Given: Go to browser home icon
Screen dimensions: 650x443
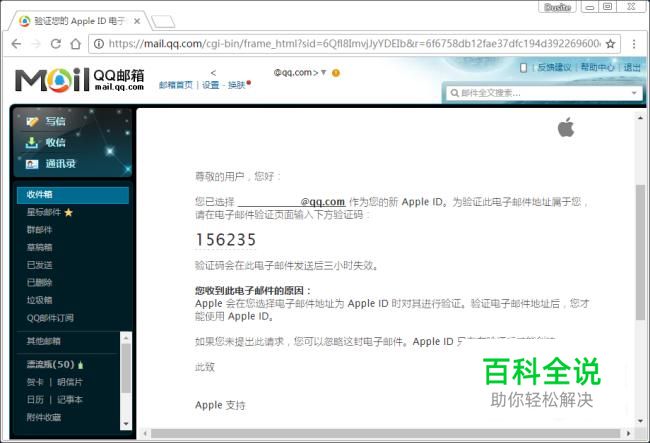Looking at the screenshot, I should pos(75,44).
